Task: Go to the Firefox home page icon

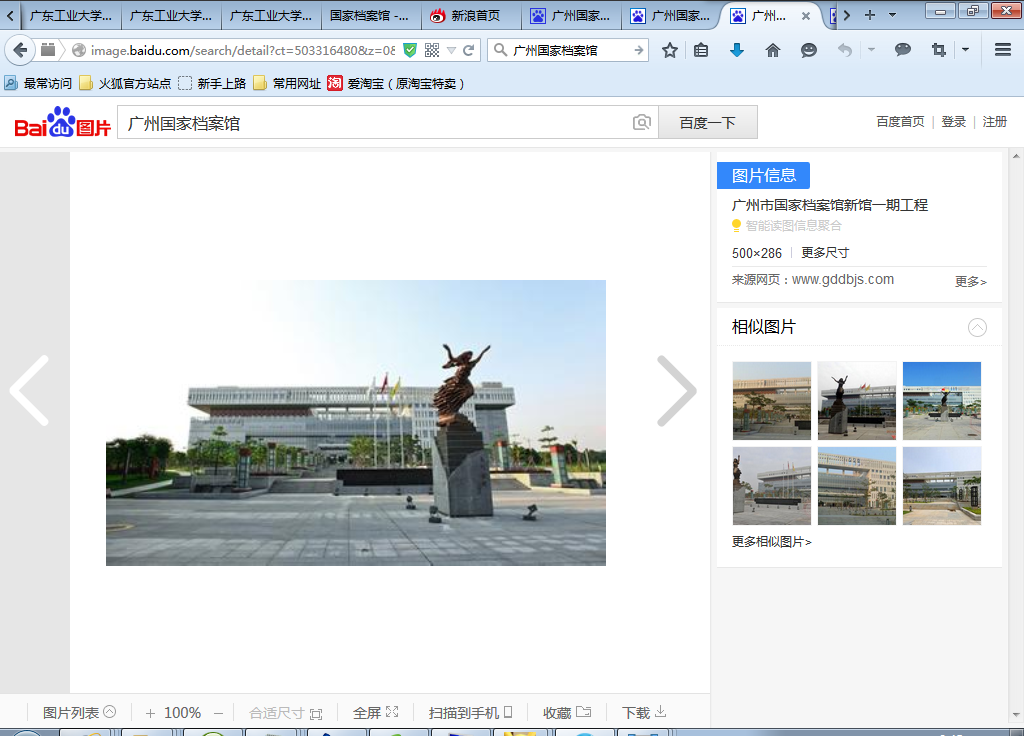Action: click(x=773, y=50)
